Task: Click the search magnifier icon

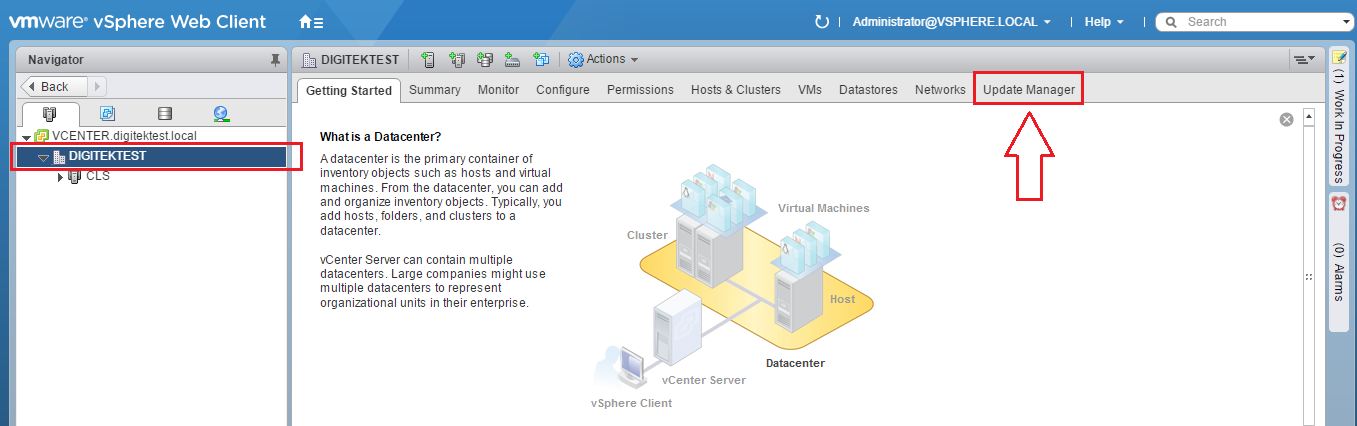Action: [1171, 21]
